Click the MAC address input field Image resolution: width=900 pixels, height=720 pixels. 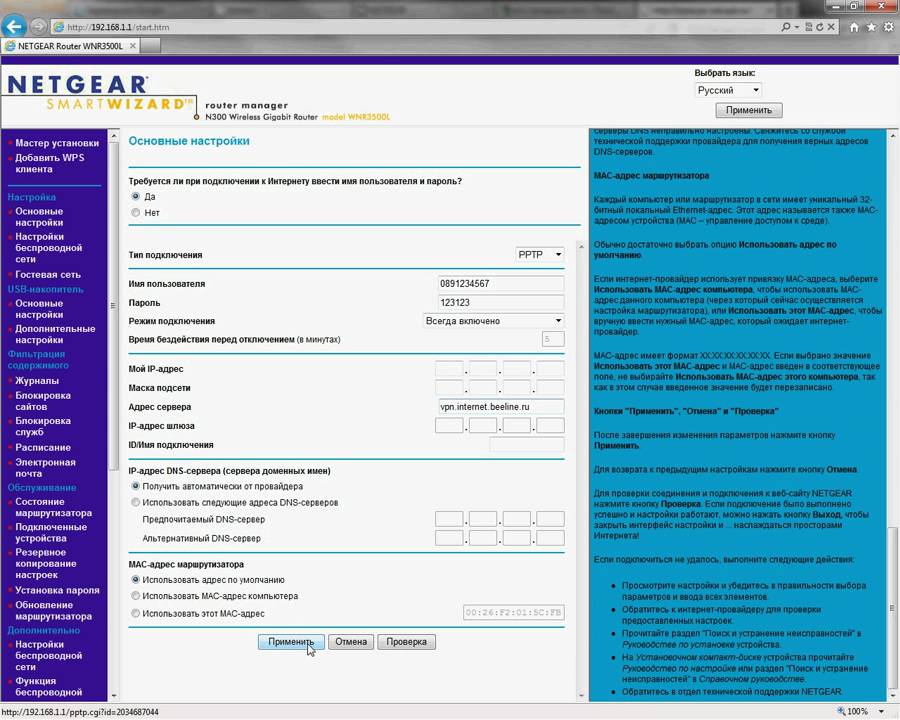coord(514,613)
